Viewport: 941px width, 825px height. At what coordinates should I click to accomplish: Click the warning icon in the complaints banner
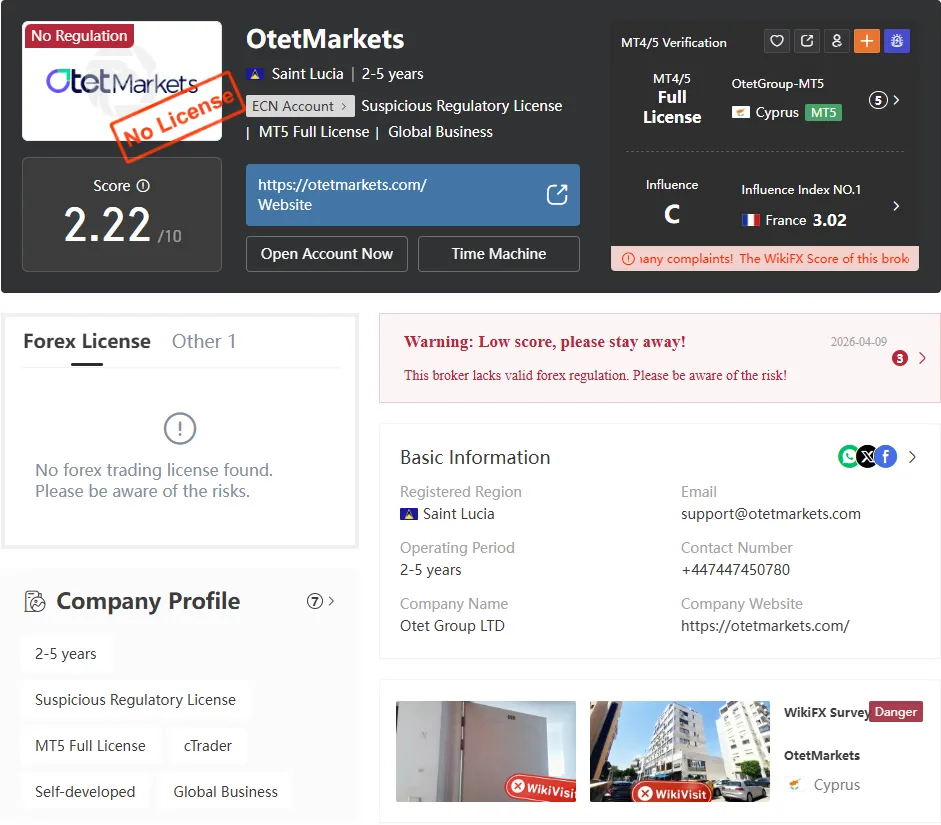(x=628, y=259)
